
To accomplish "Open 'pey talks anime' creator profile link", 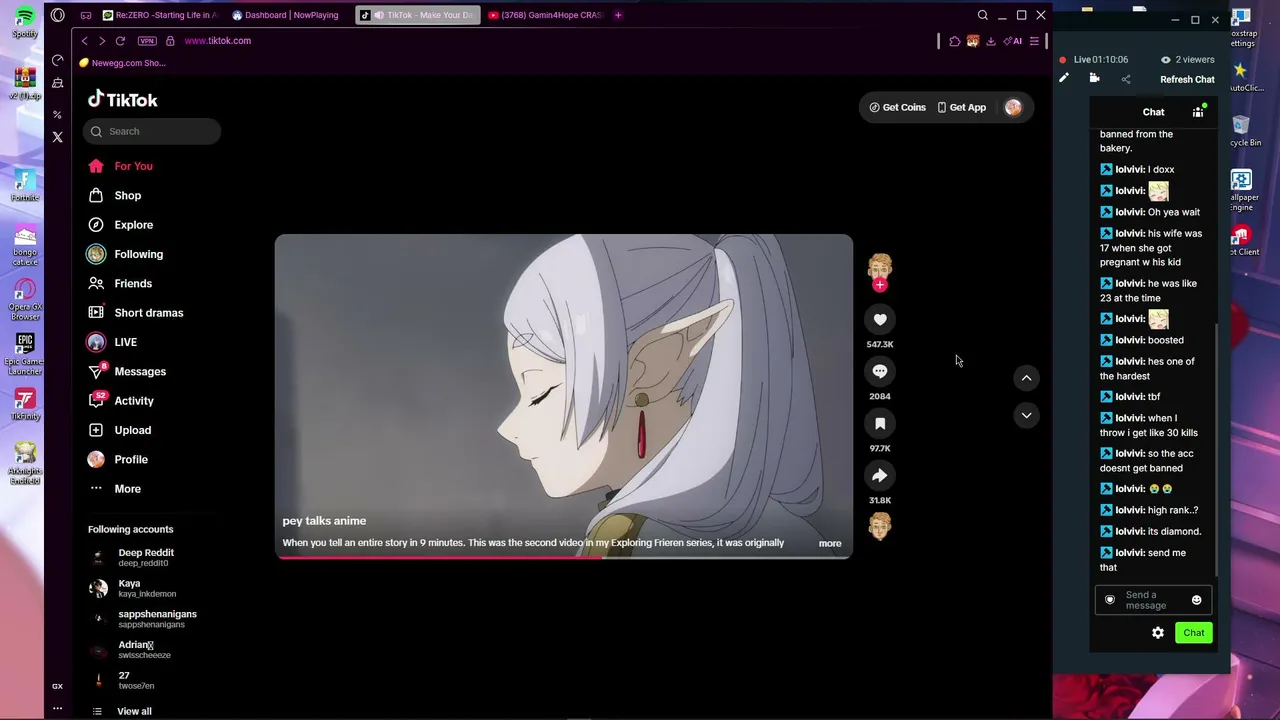I will (324, 521).
